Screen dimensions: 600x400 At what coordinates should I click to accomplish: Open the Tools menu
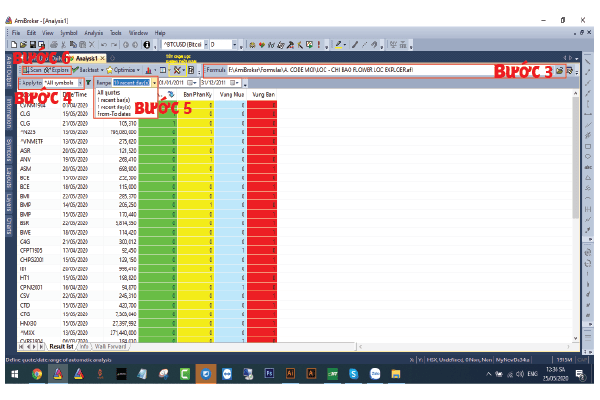pyautogui.click(x=116, y=33)
